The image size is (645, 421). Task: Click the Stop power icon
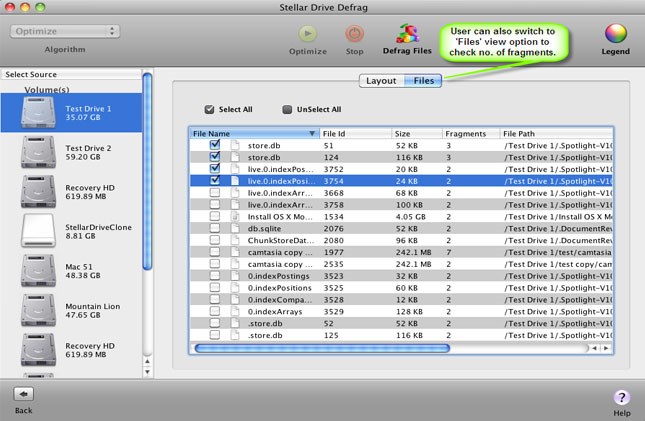coord(354,34)
